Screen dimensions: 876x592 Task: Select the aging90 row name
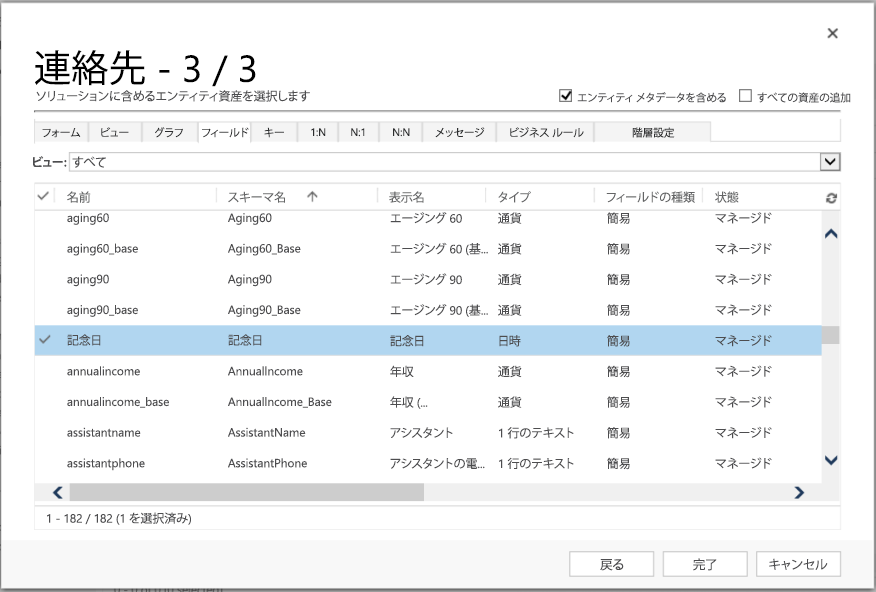[x=88, y=279]
